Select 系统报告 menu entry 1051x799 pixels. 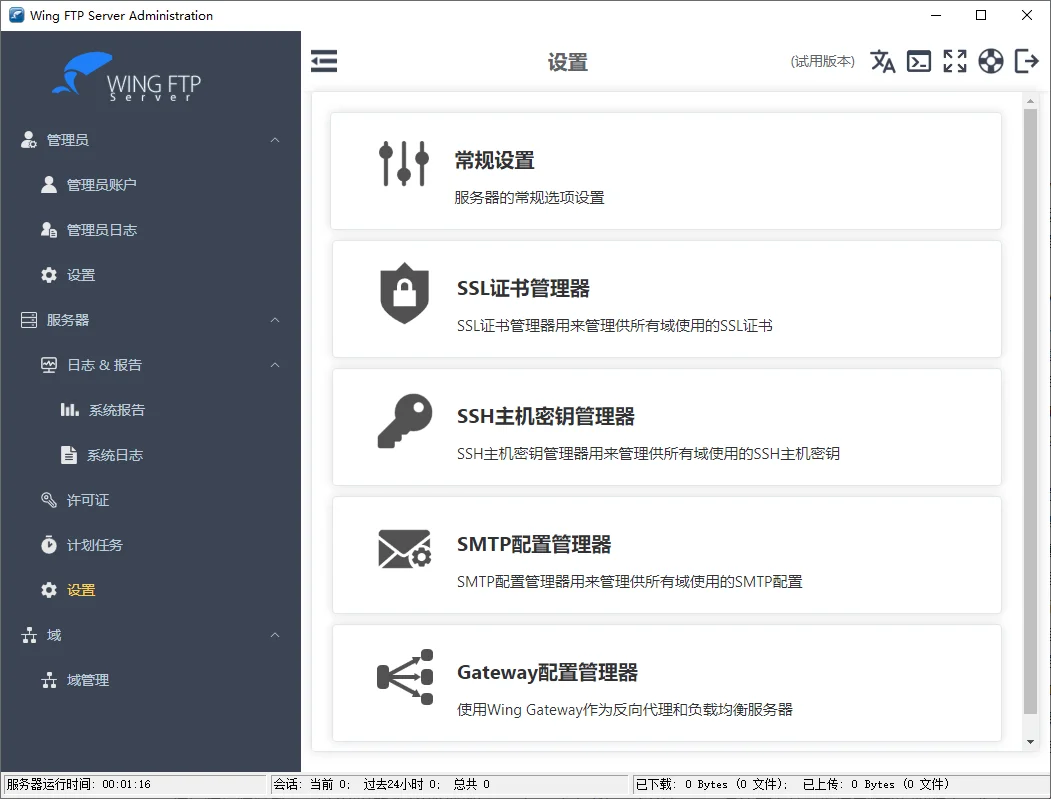(117, 410)
